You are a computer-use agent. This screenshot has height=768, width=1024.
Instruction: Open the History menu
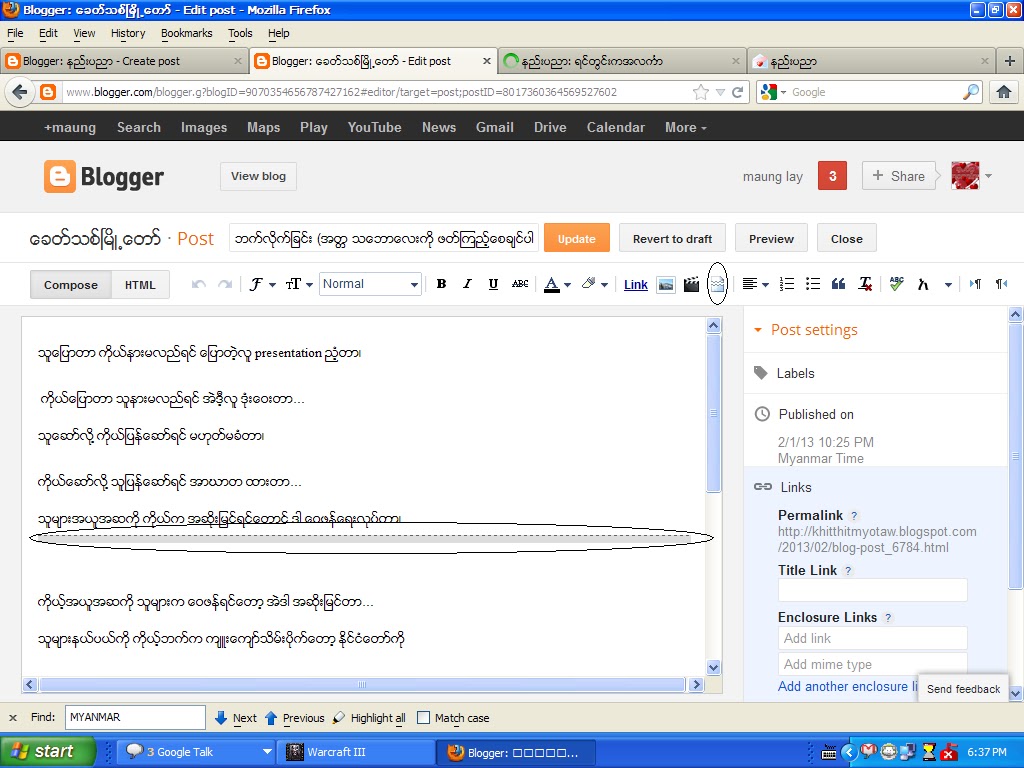point(128,33)
